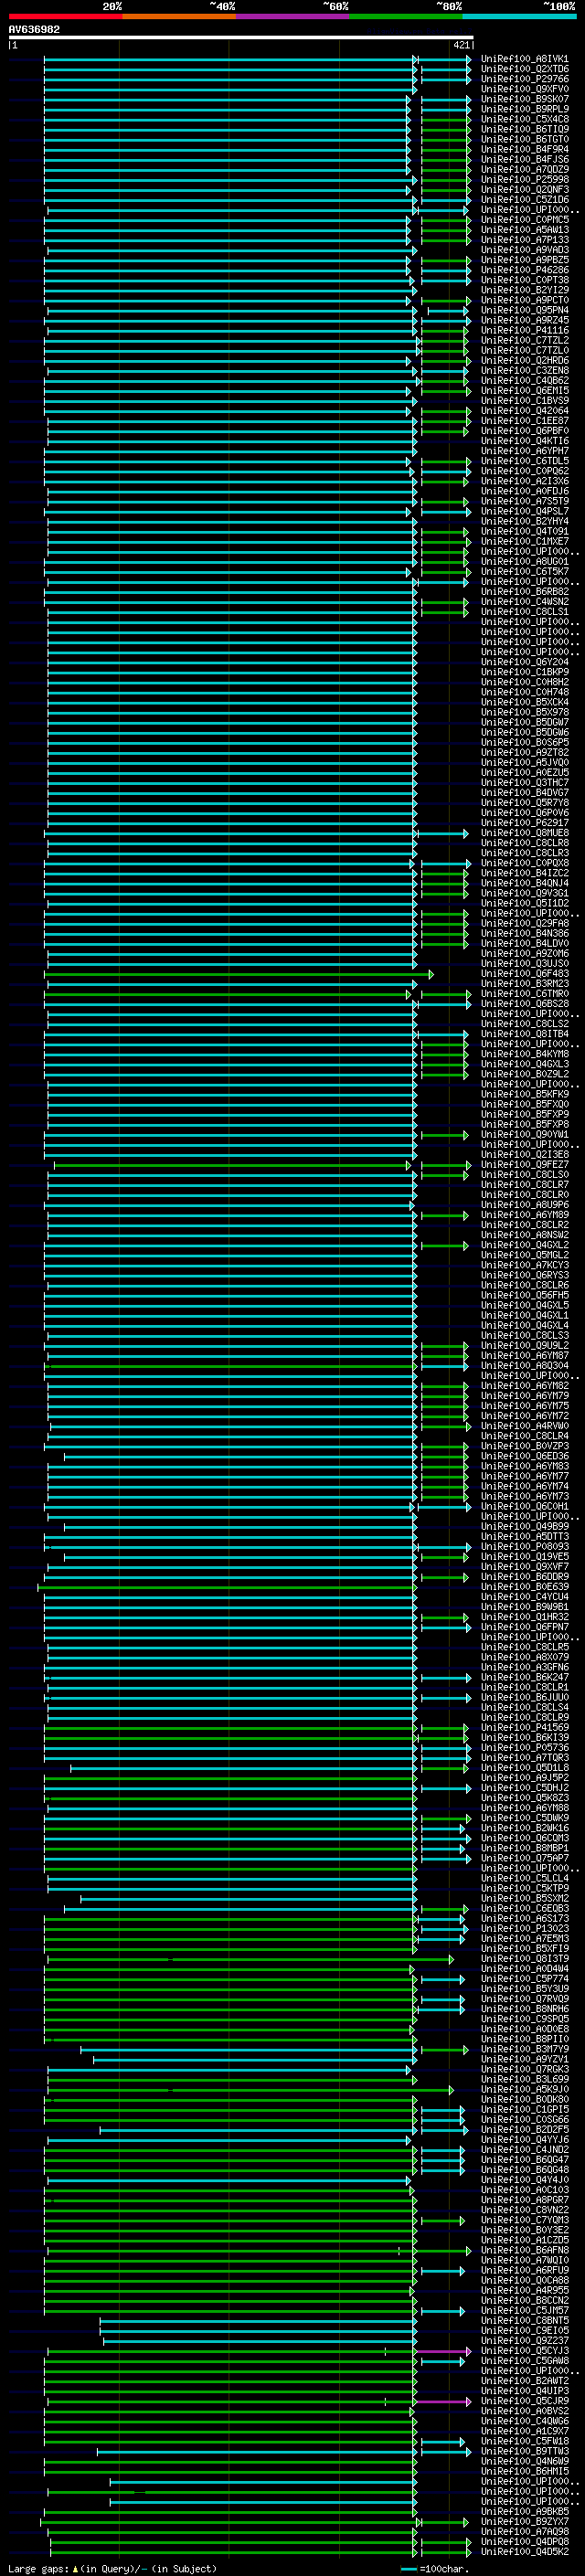Select the UniRef100_A6YM87 label
Viewport: 585px width, 2576px height.
(x=524, y=1356)
